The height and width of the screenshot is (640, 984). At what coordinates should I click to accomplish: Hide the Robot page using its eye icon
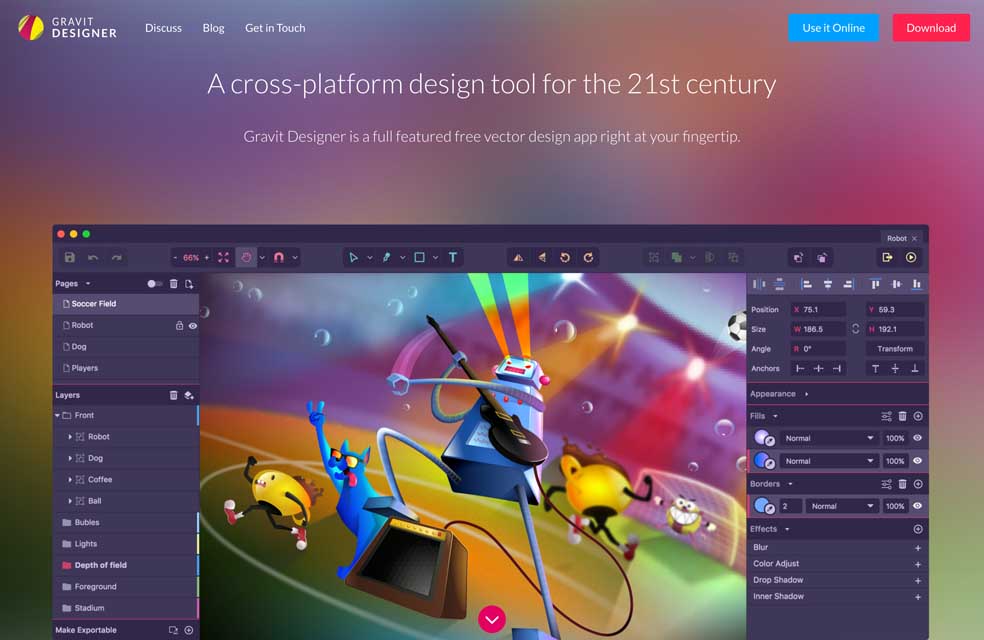coord(193,325)
